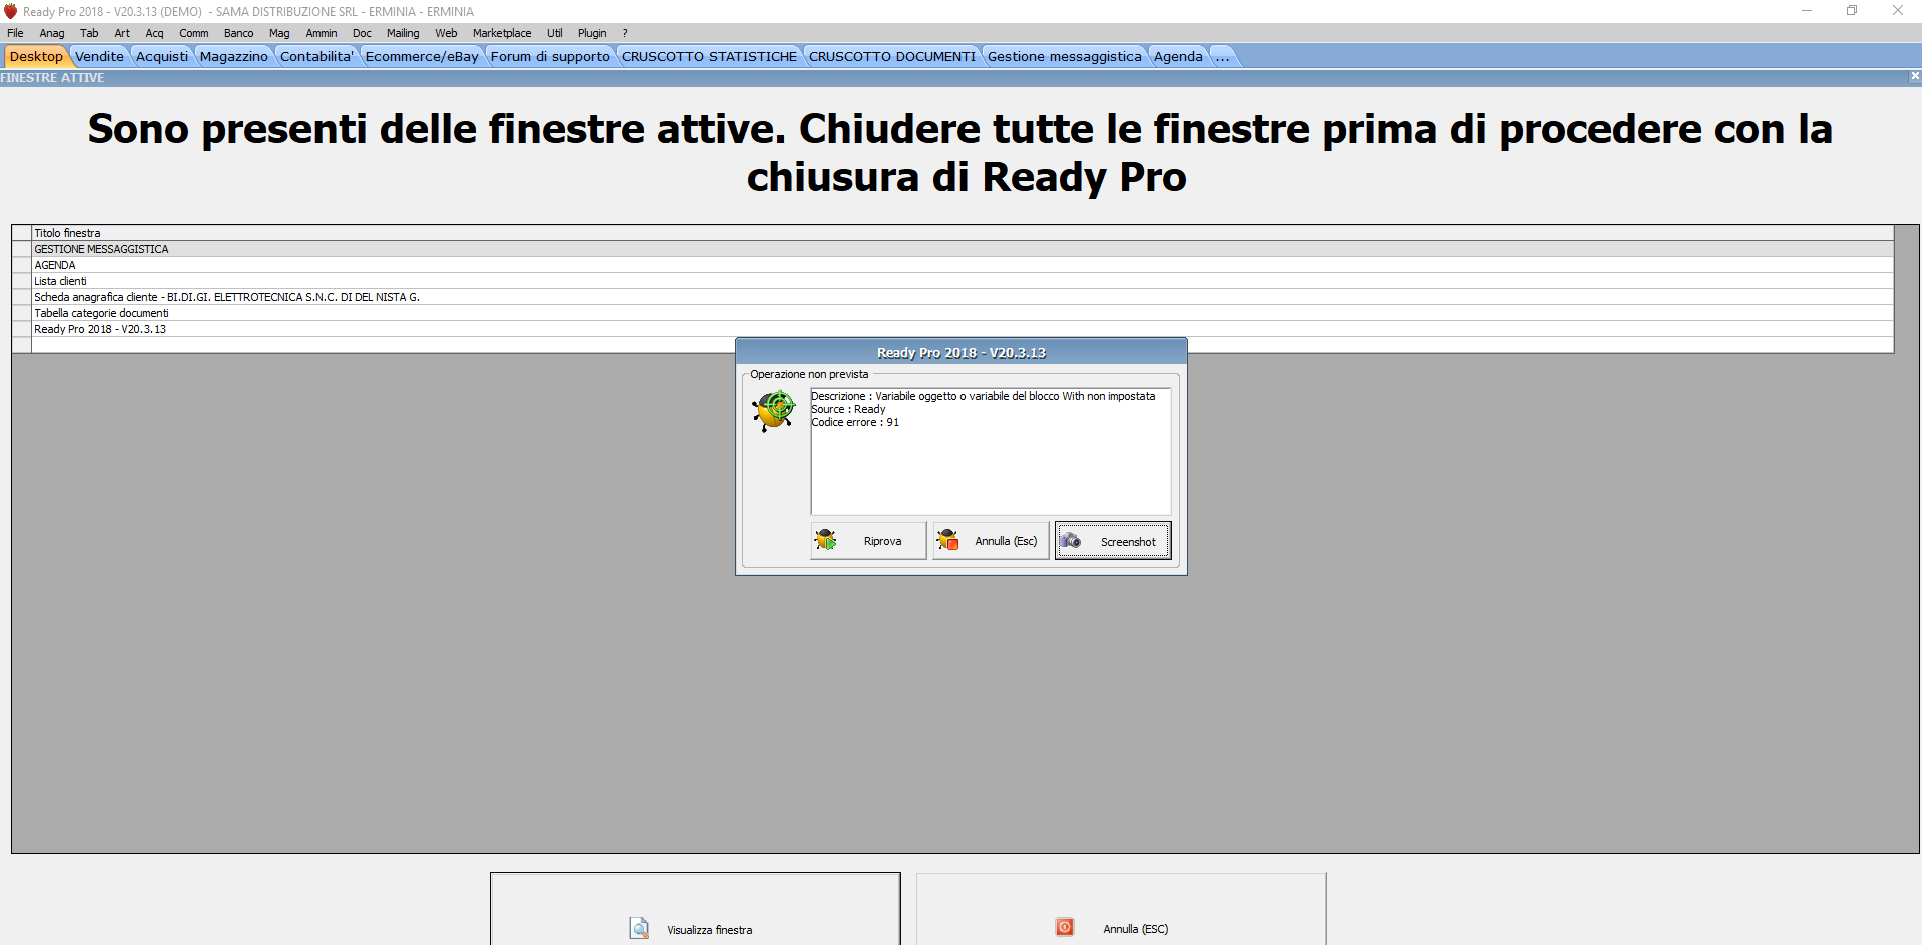Click Annulla (Esc) in the error dialog

[990, 540]
